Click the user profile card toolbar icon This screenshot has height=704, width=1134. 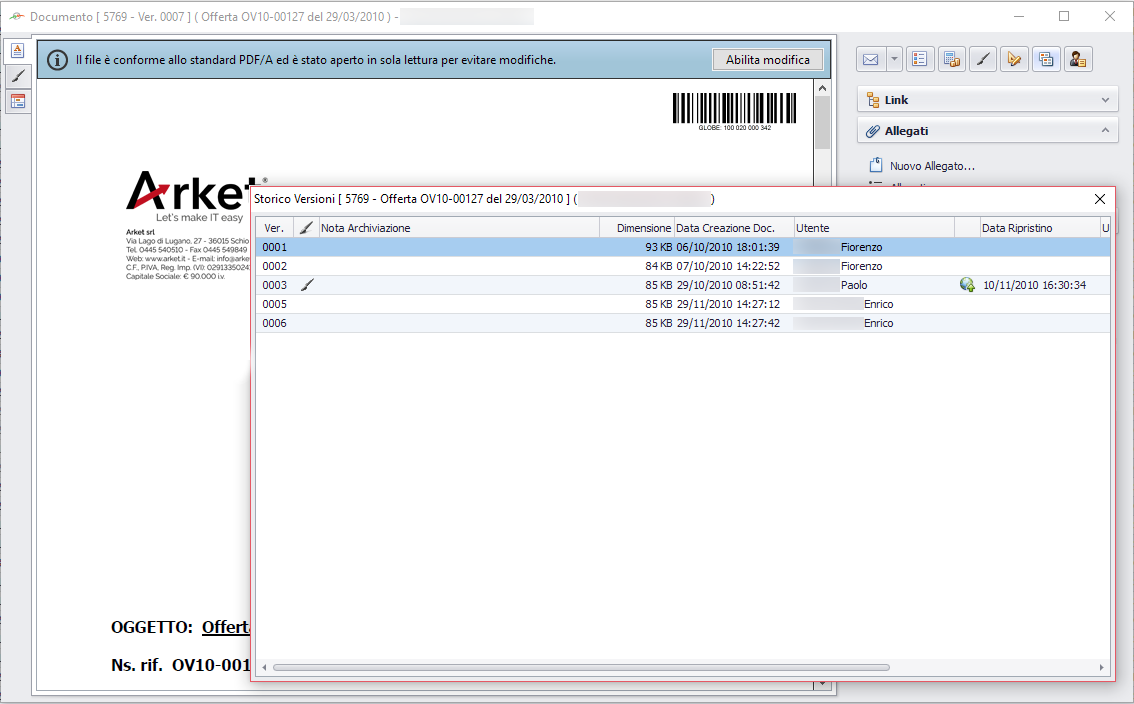[1078, 58]
